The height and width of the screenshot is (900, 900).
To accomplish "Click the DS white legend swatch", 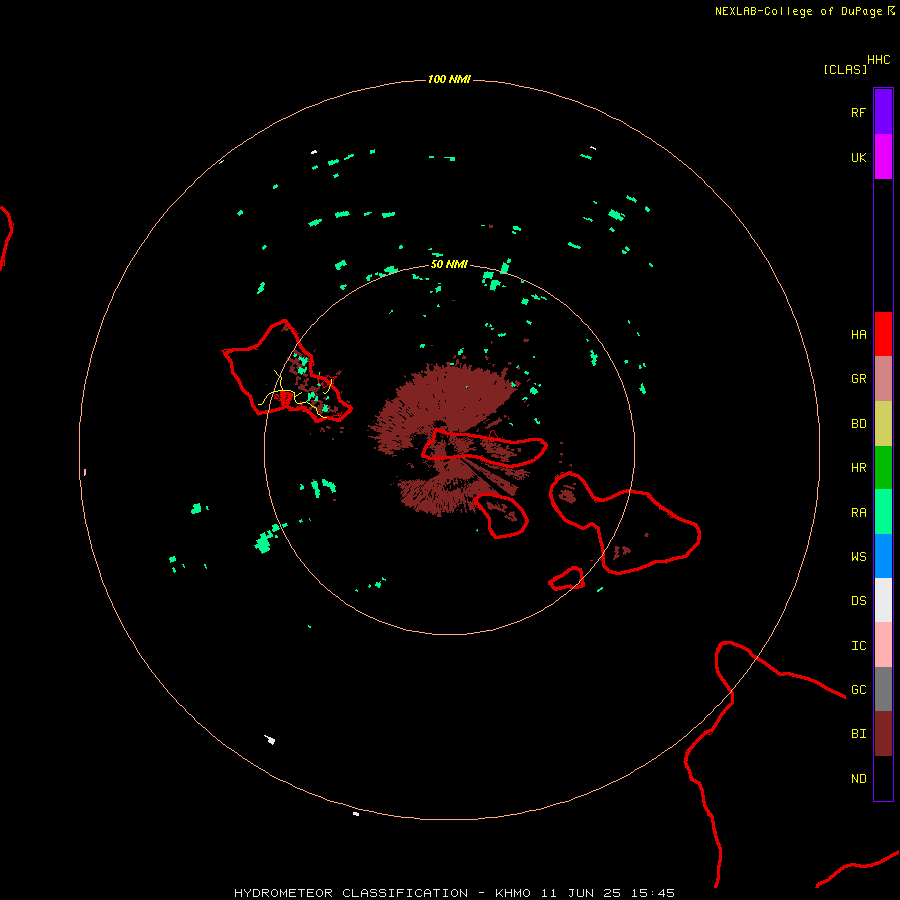I will (883, 600).
